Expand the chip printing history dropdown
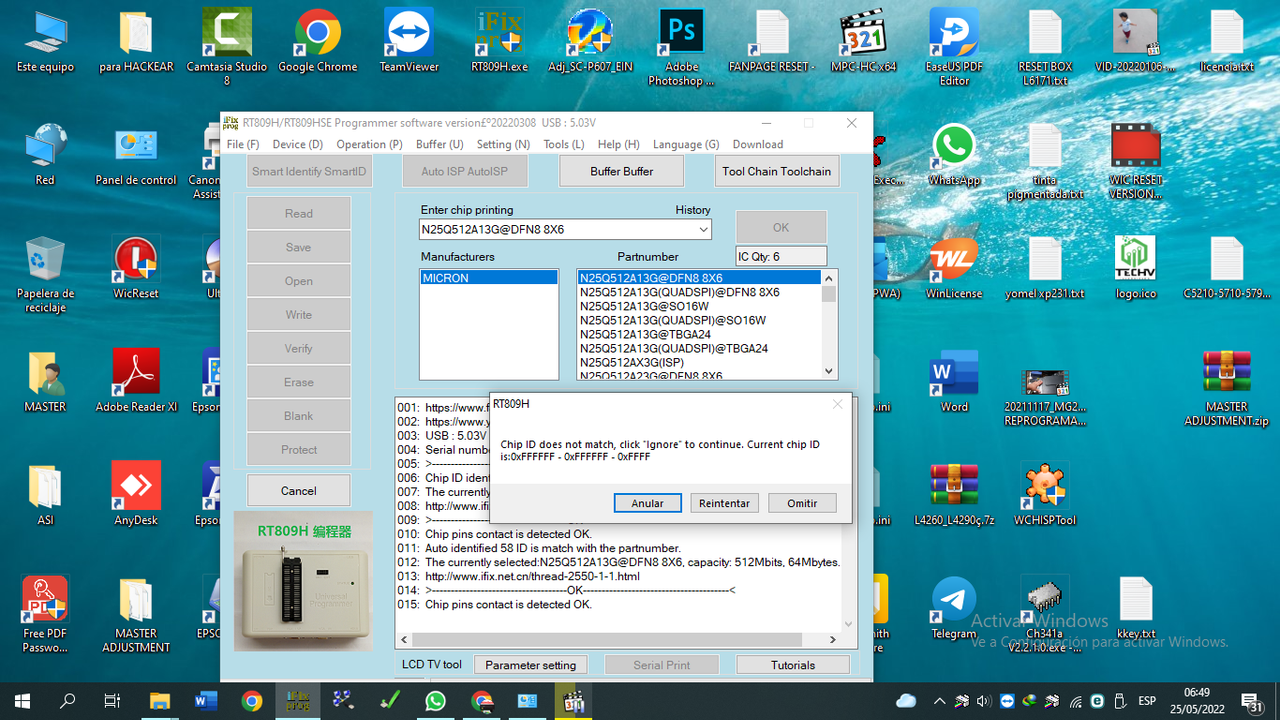The image size is (1280, 720). tap(703, 230)
